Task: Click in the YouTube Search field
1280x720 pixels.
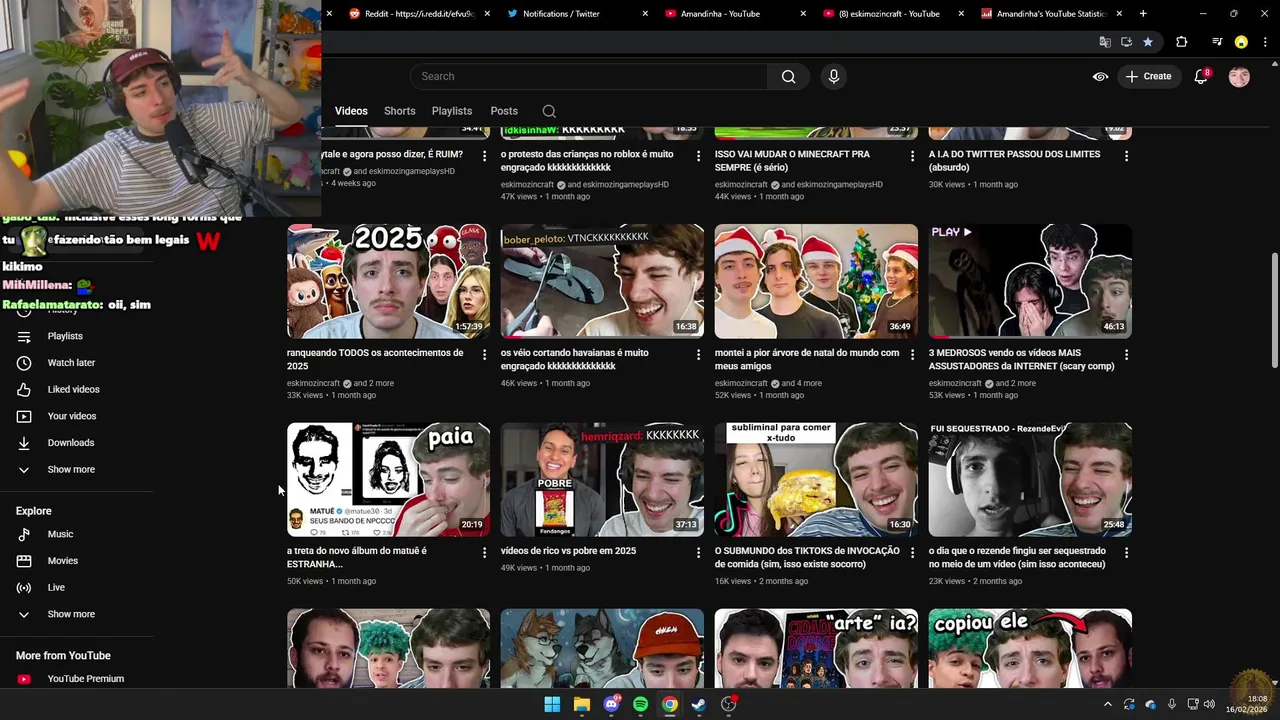Action: [588, 76]
